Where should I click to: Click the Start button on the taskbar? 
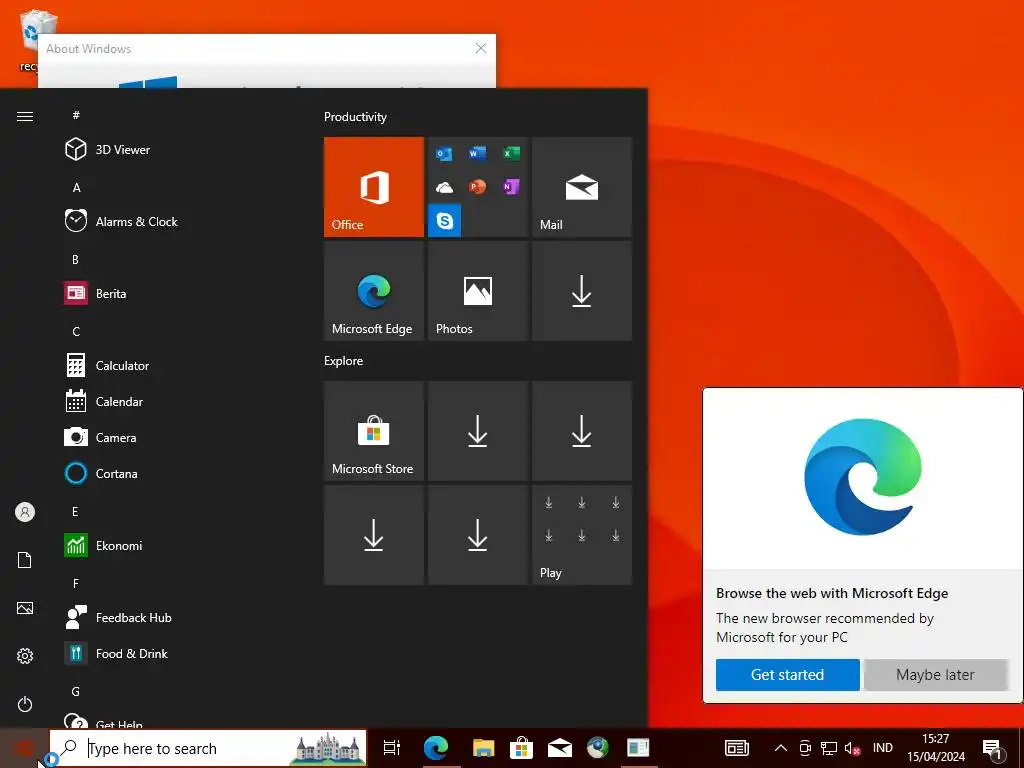24,748
